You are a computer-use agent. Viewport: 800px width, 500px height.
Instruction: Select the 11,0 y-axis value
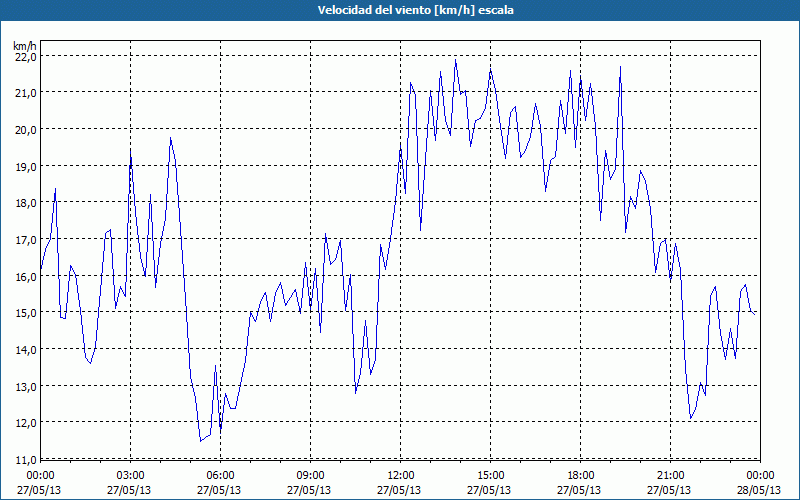click(26, 459)
